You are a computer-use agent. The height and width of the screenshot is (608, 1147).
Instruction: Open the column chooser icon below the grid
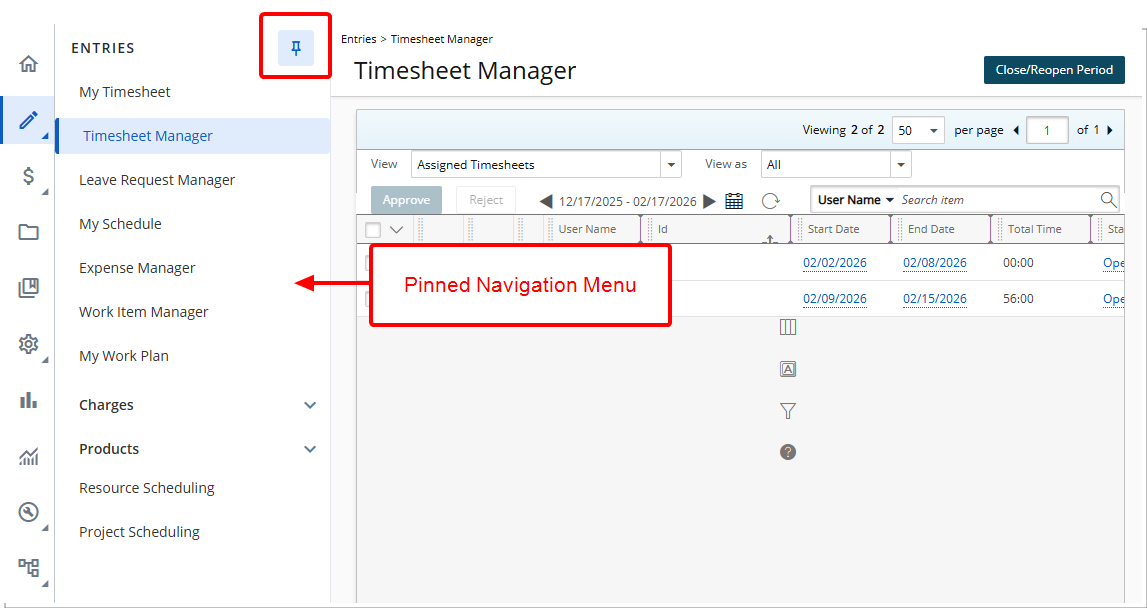pyautogui.click(x=788, y=327)
